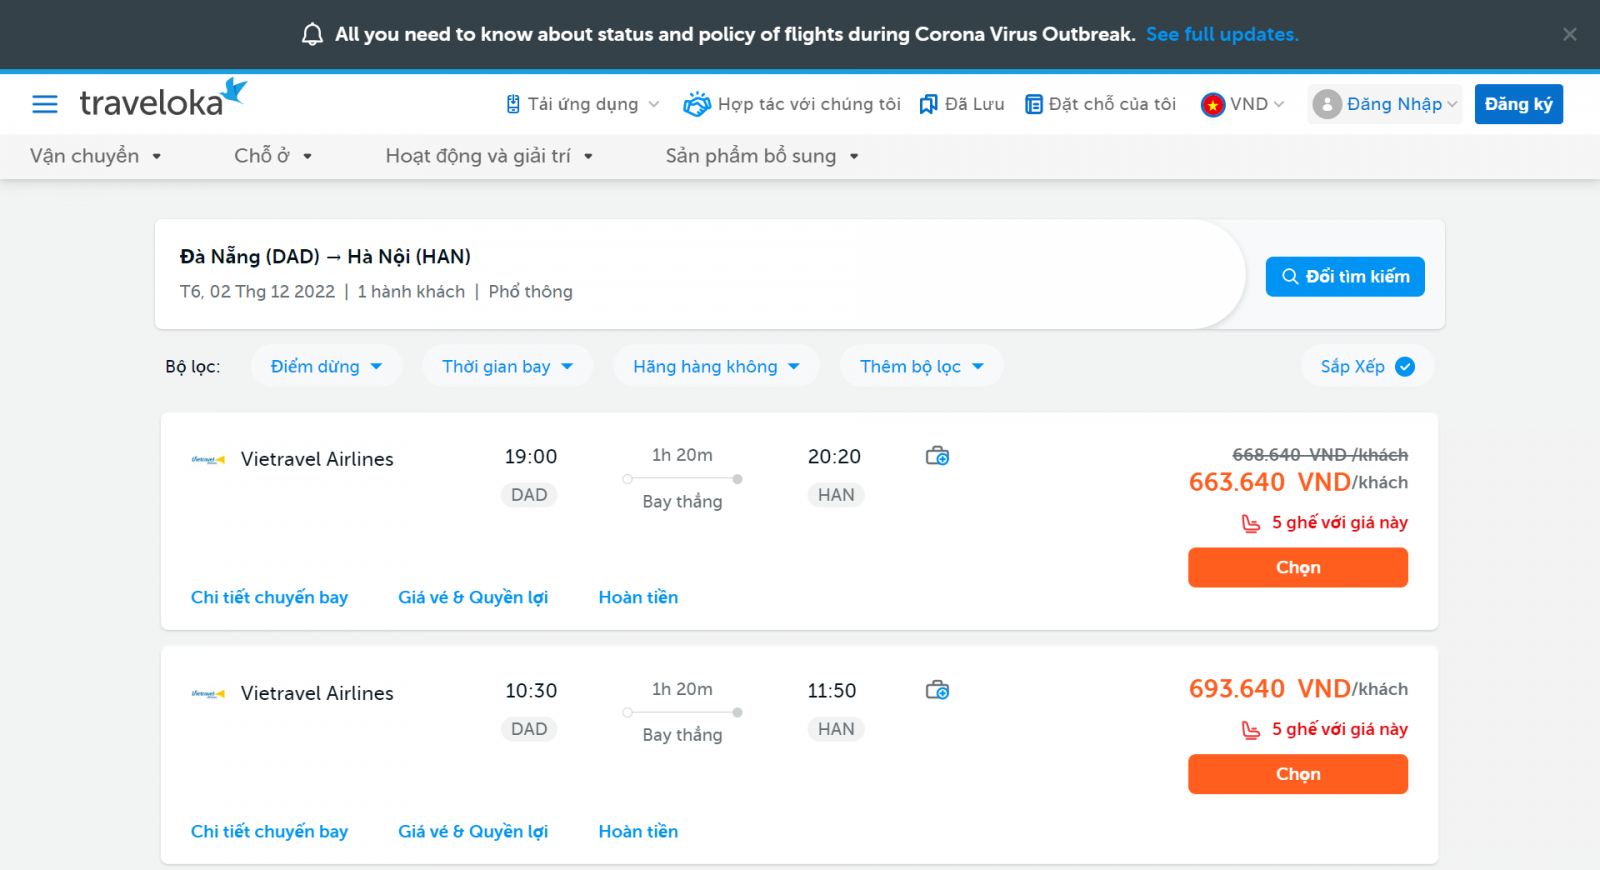The image size is (1600, 870).
Task: Click the baggage icon on 19:00 flight
Action: pyautogui.click(x=937, y=456)
